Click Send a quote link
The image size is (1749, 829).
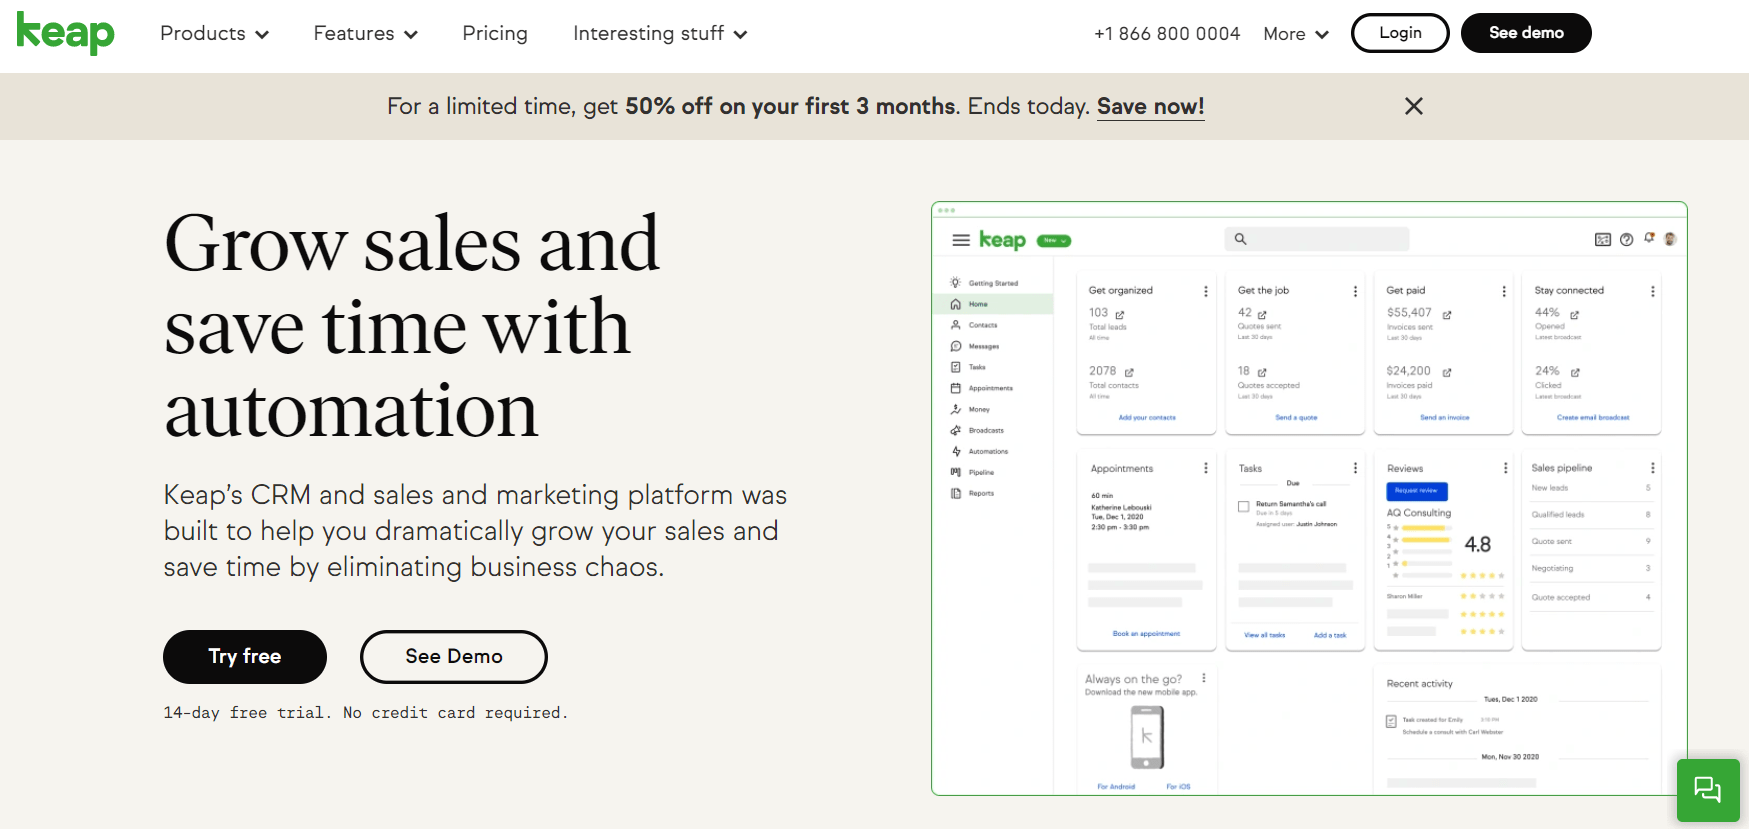[x=1296, y=418]
